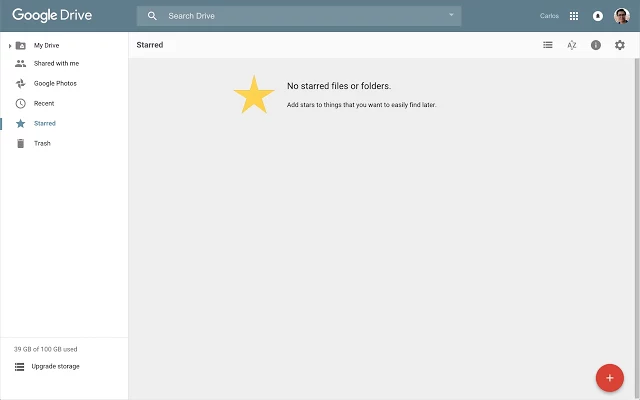Open the search options dropdown arrow
The width and height of the screenshot is (640, 400).
[x=451, y=15]
